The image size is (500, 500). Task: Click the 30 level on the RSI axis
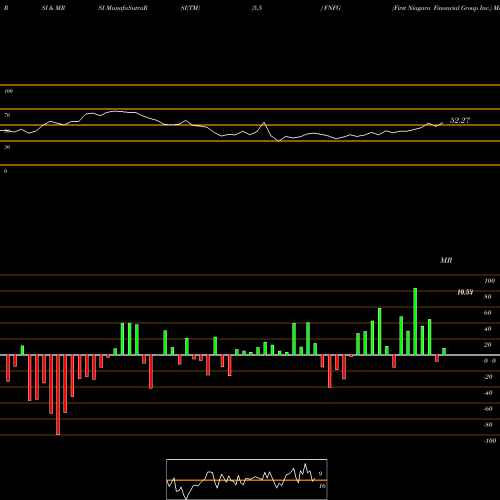click(7, 147)
